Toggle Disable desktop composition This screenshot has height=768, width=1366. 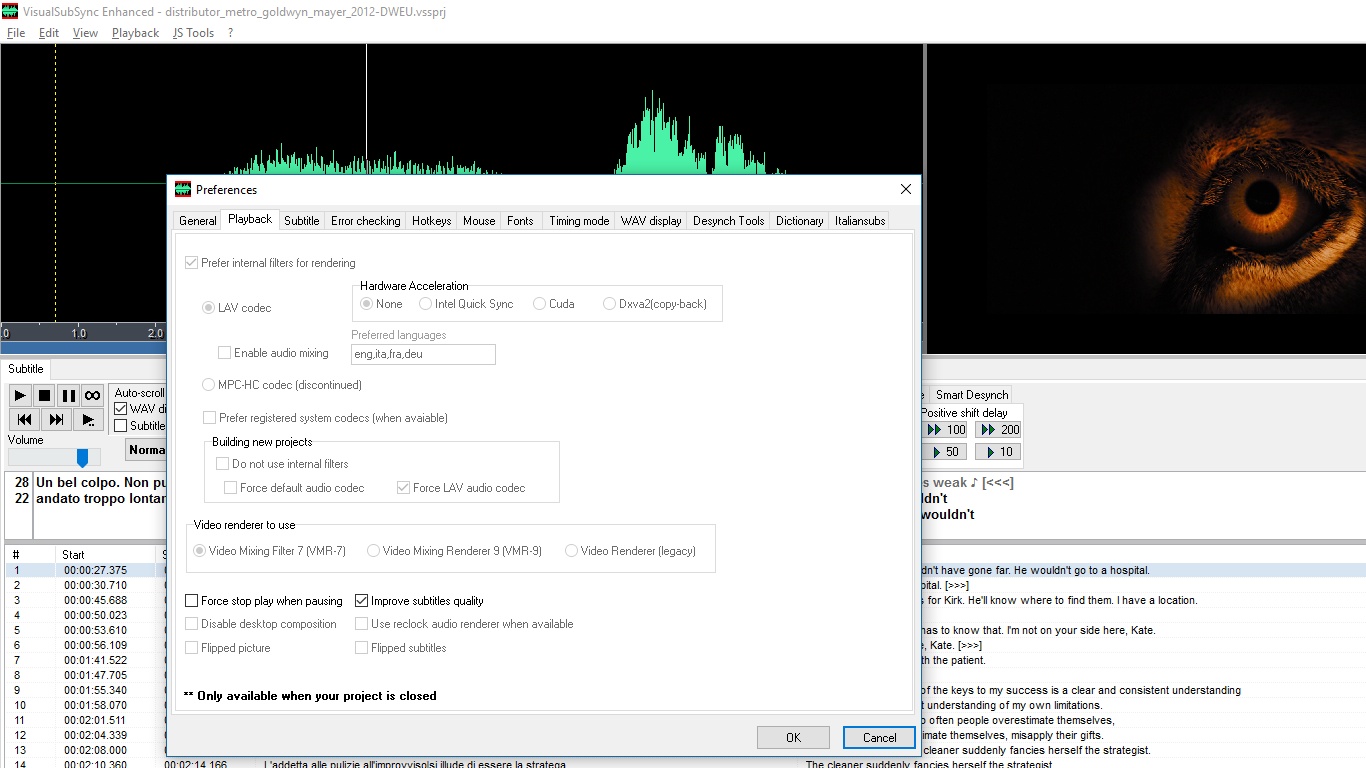click(261, 624)
